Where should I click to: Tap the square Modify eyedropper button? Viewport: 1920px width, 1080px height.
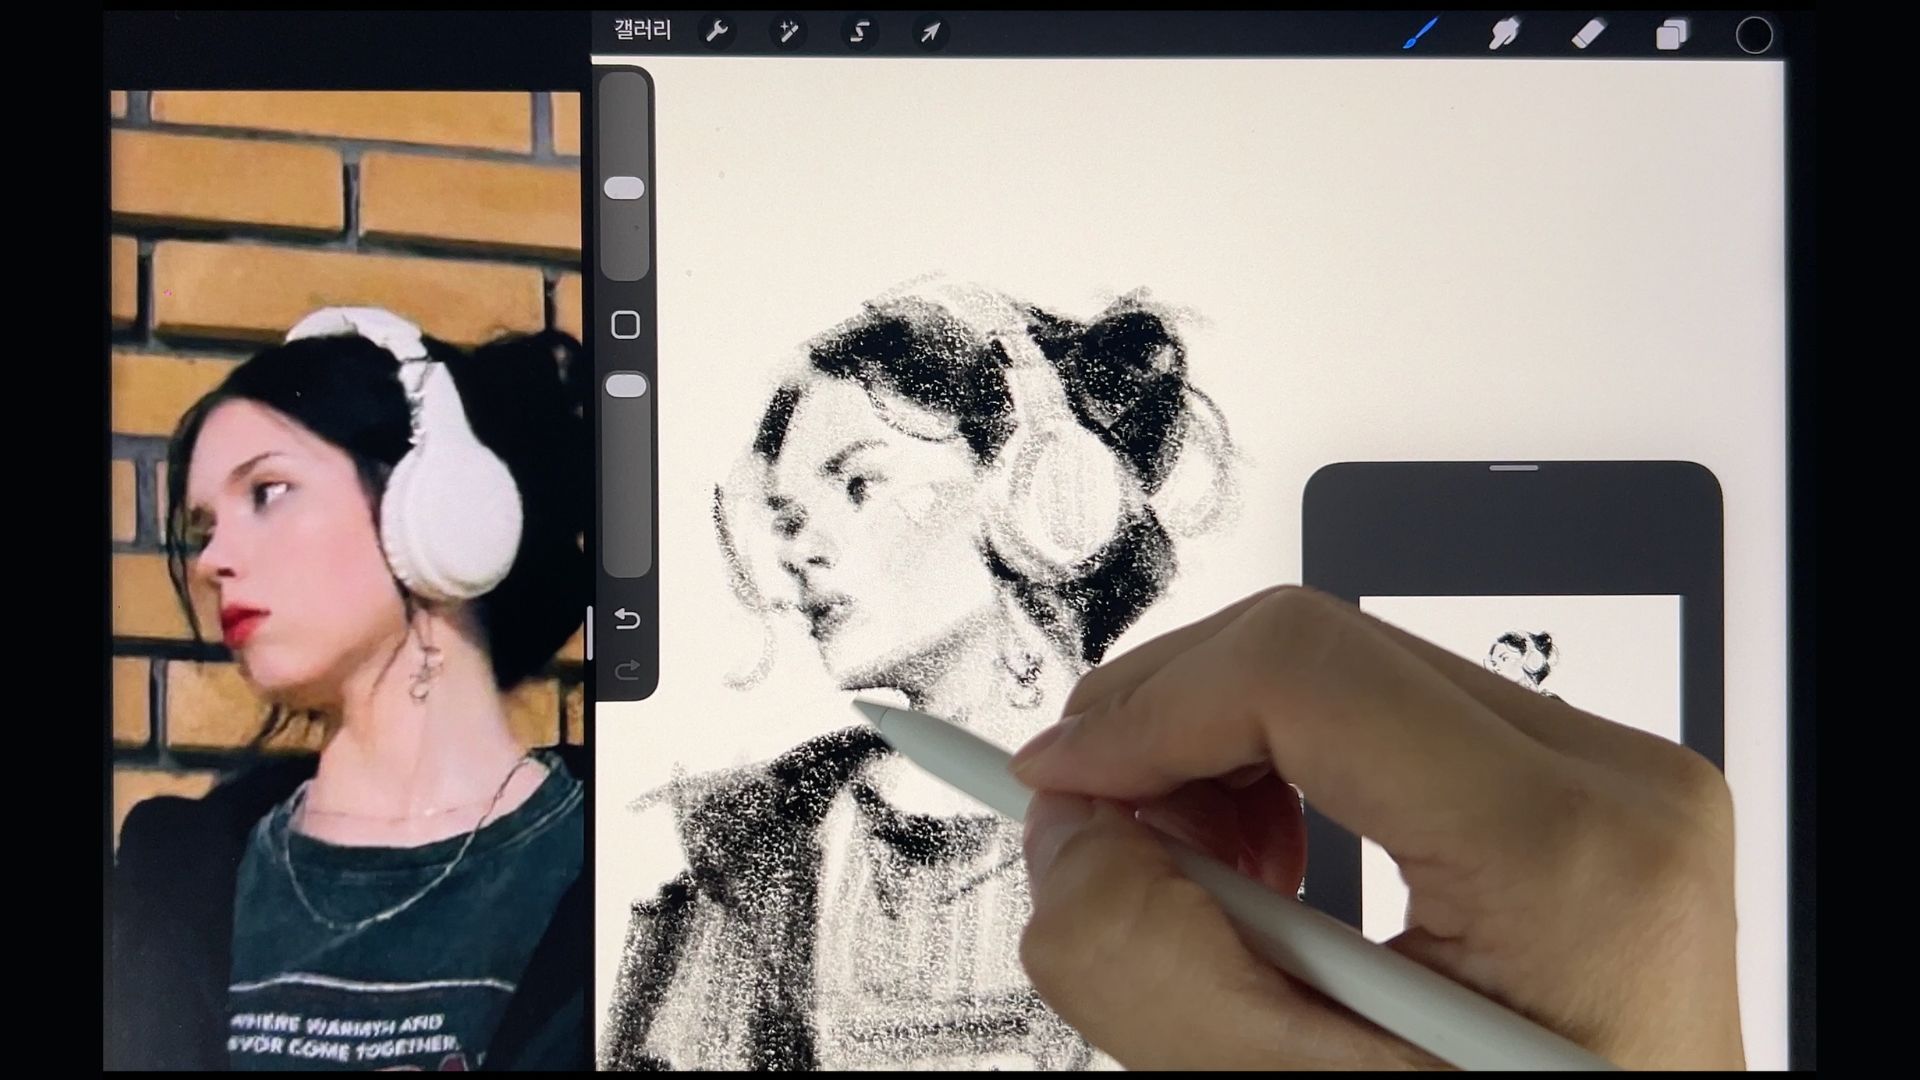click(x=625, y=325)
